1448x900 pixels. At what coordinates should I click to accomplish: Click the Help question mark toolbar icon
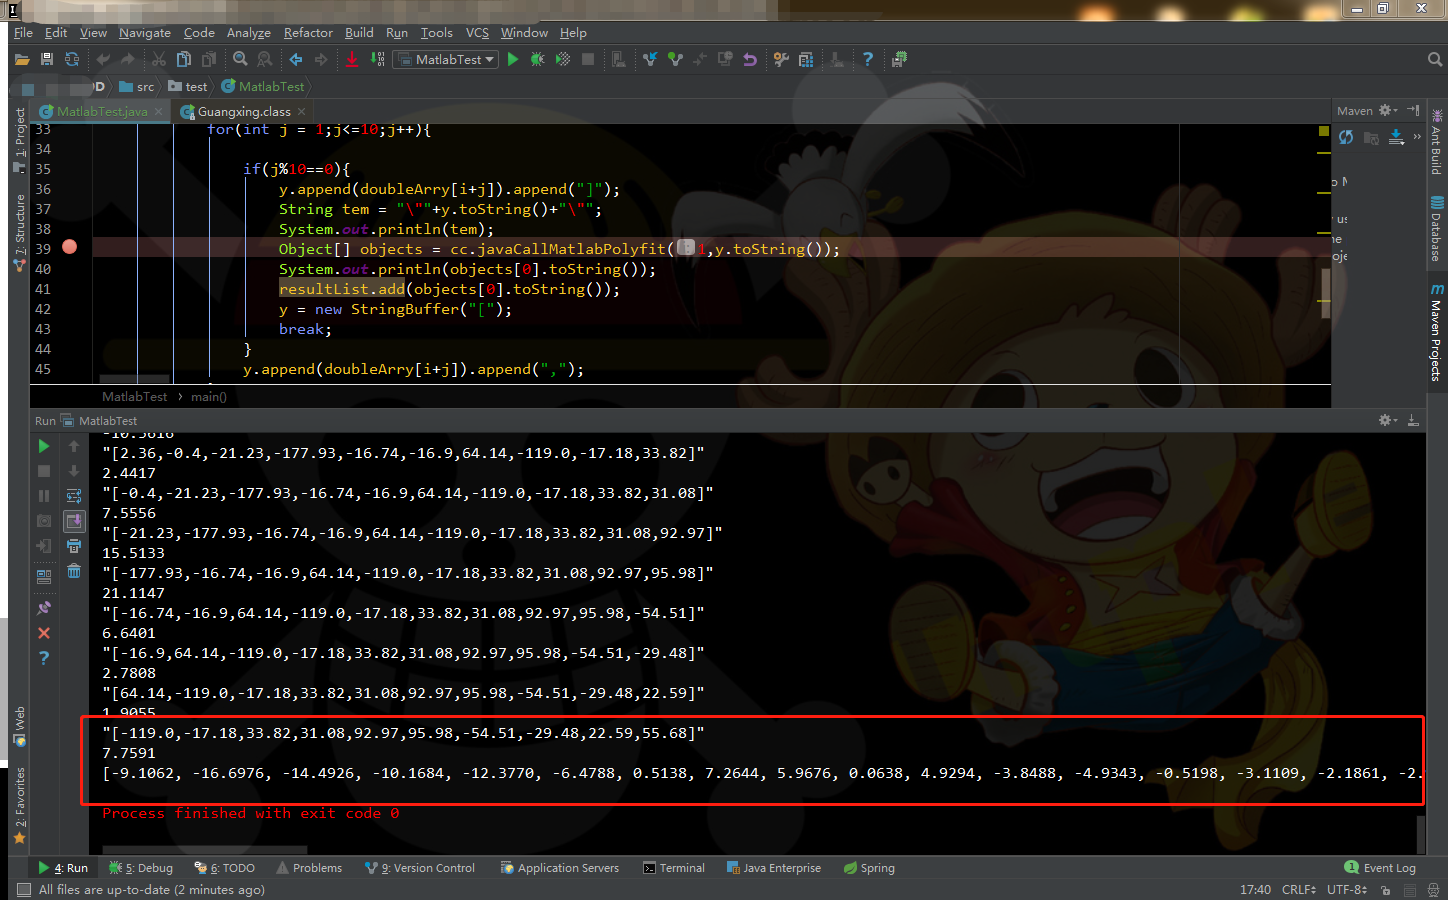tap(868, 60)
